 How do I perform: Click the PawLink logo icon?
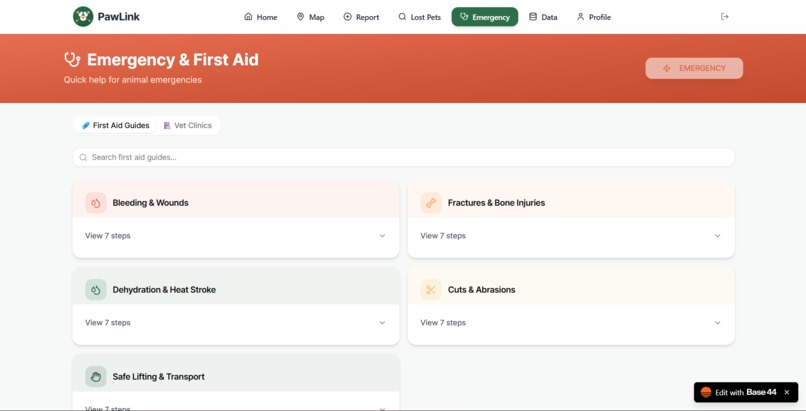coord(83,16)
